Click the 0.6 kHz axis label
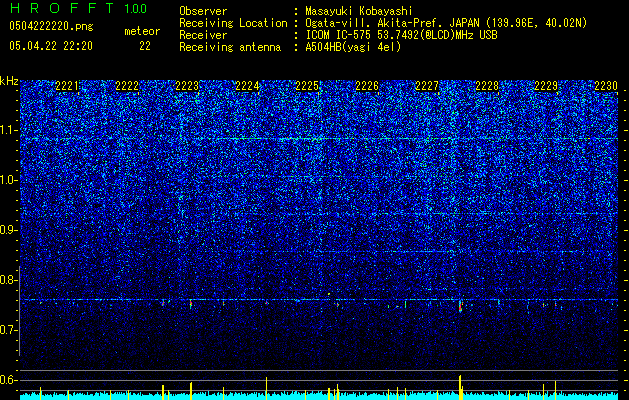629x400 pixels. pyautogui.click(x=9, y=380)
